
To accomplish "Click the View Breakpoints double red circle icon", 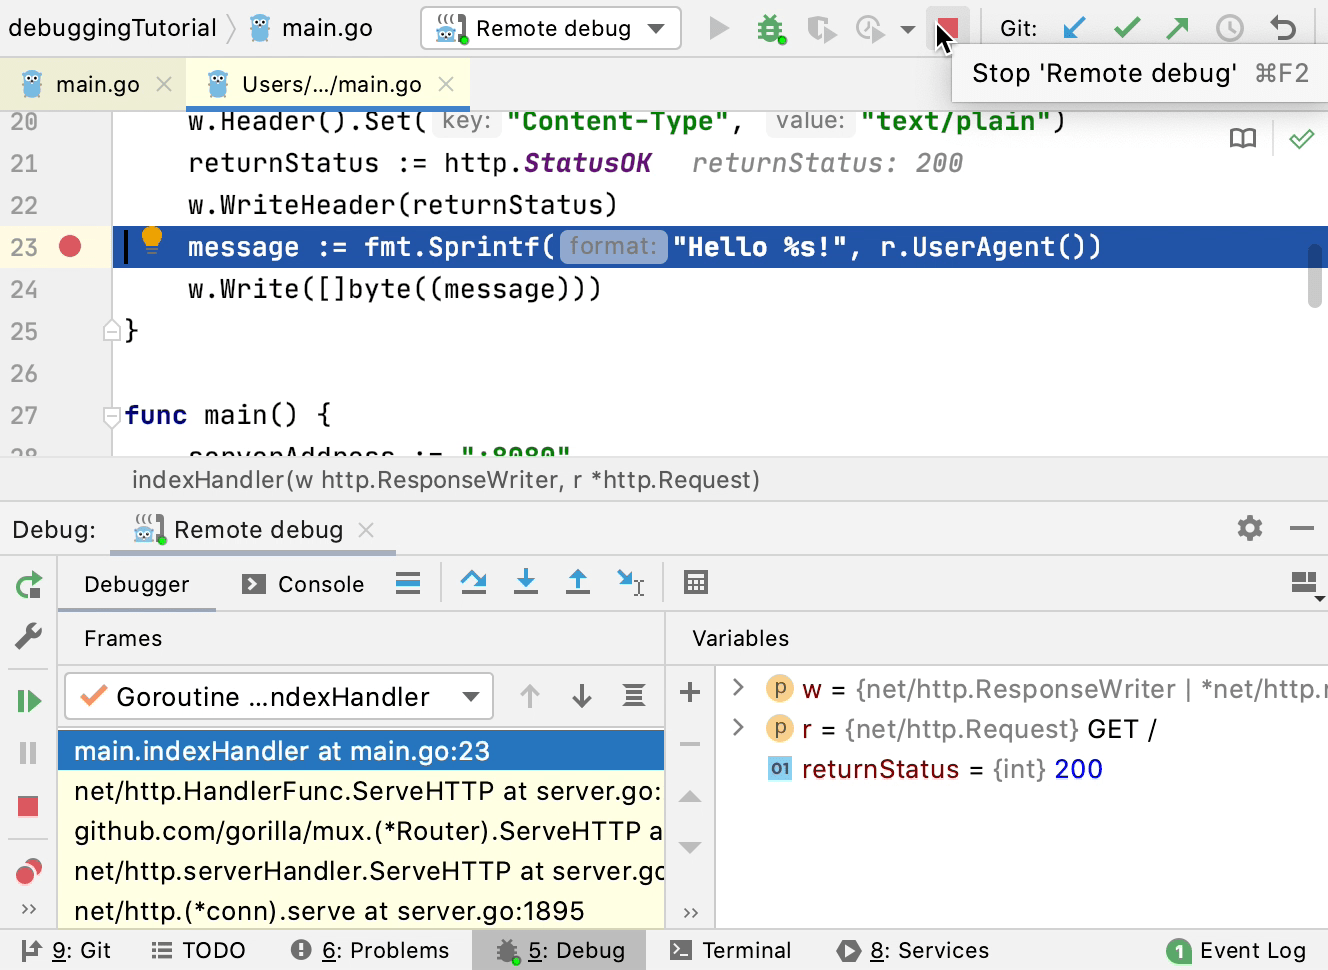I will coord(28,872).
